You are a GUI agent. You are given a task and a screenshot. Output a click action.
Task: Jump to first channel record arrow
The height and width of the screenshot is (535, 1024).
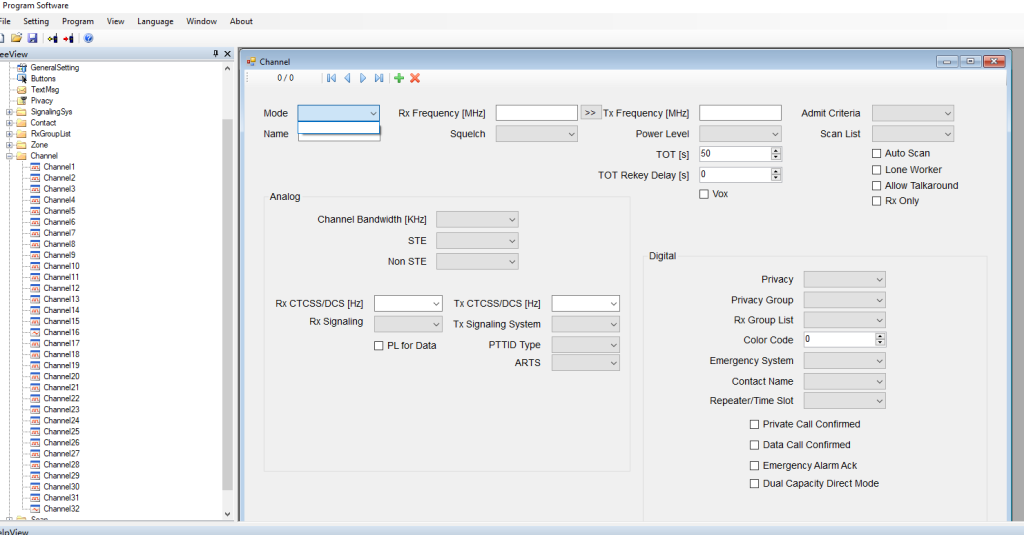[x=331, y=78]
